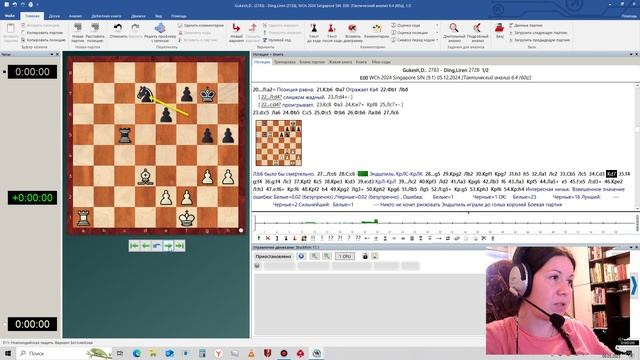Click the Insert diagram icon
This screenshot has height=360, width=640.
click(352, 28)
